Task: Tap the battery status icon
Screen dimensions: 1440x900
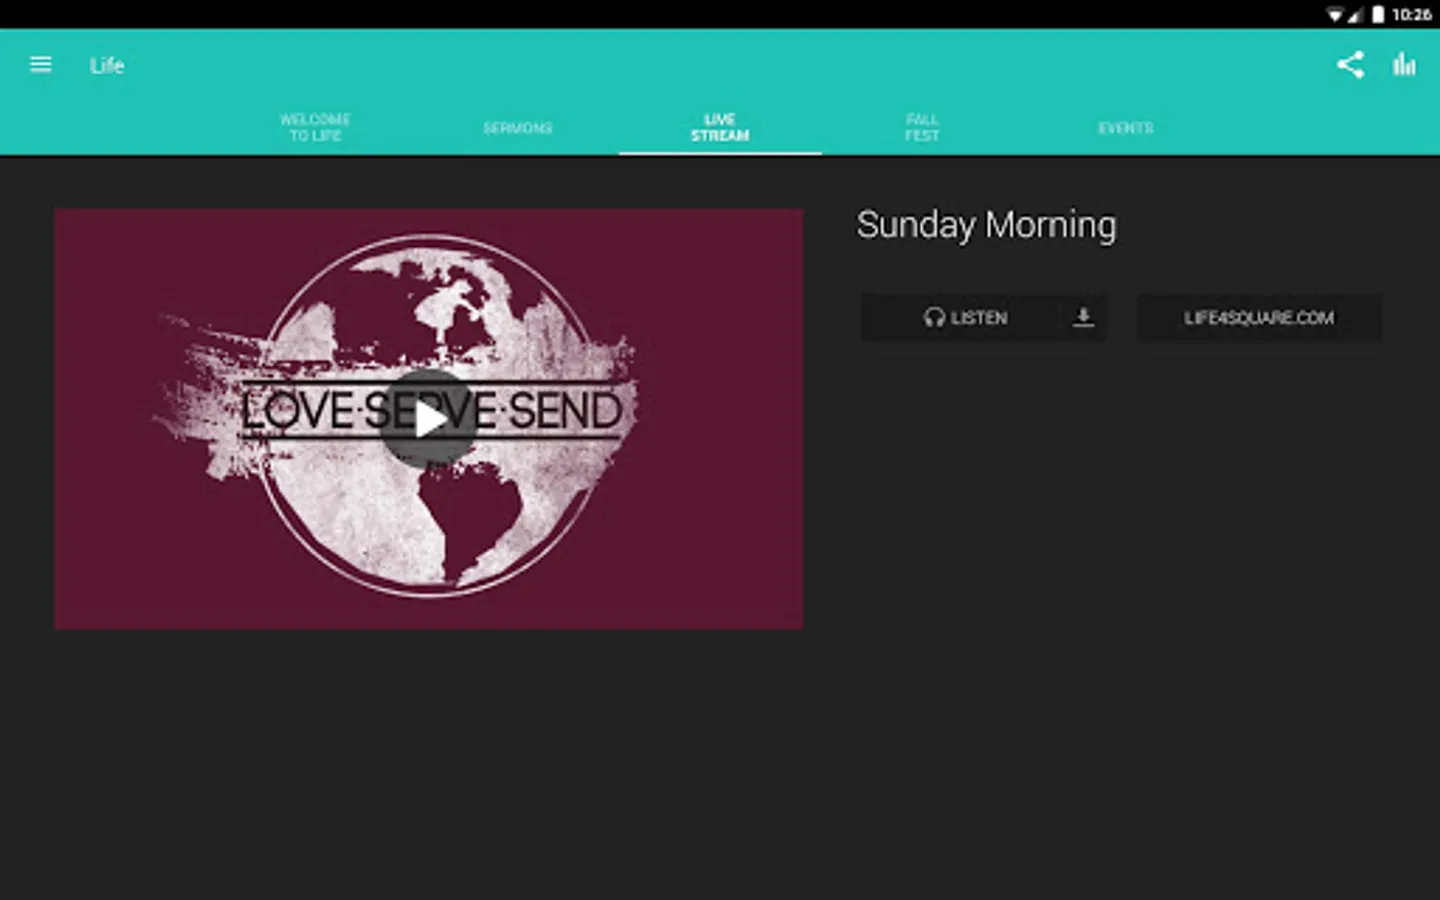Action: coord(1378,14)
